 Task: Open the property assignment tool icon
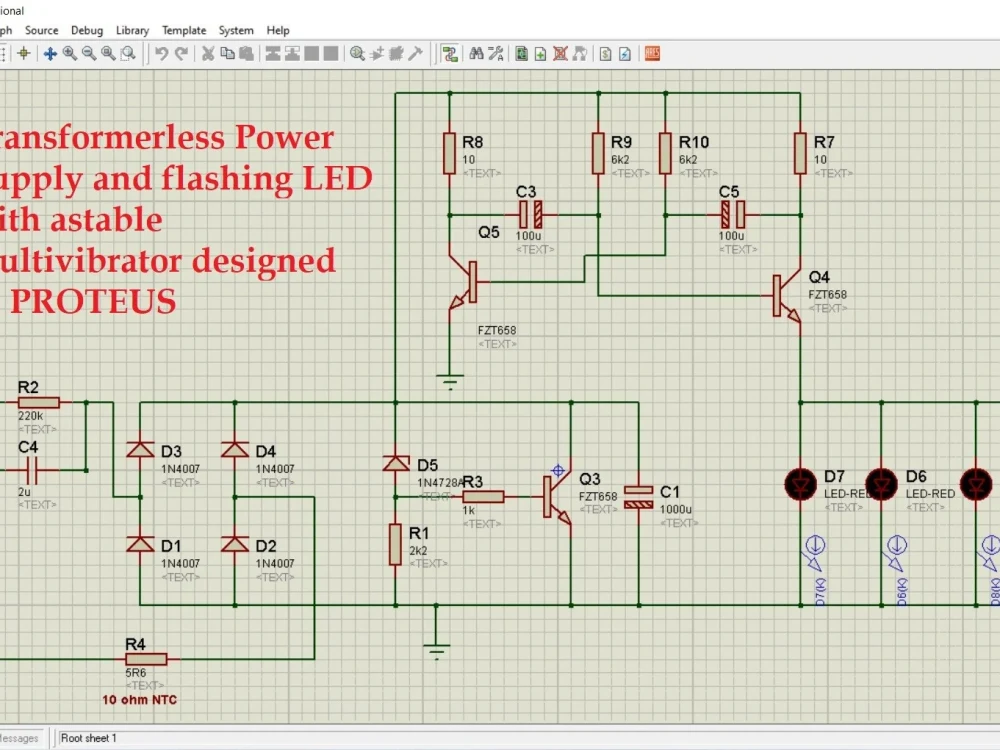[496, 54]
